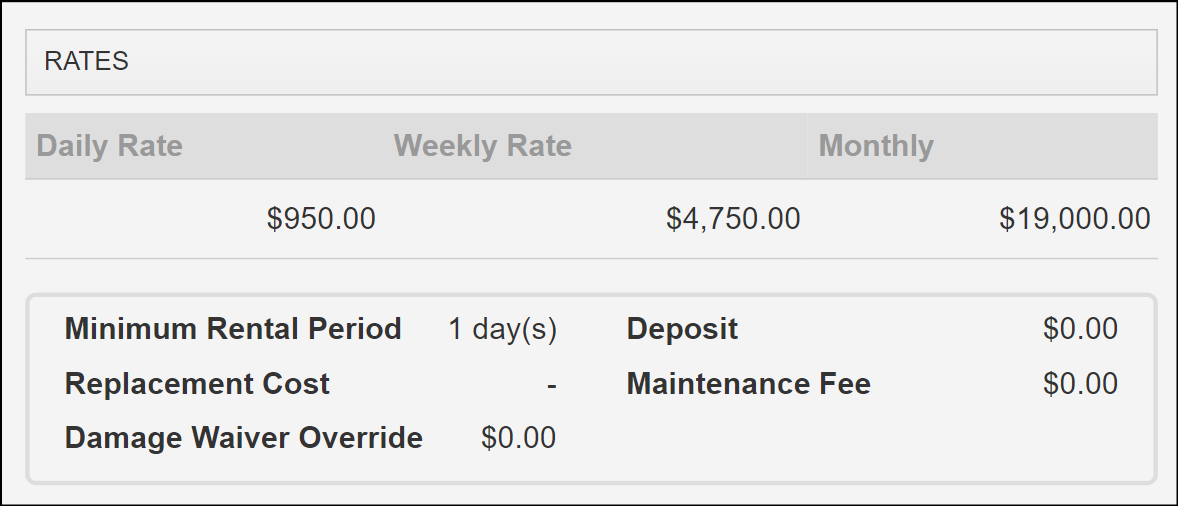
Task: Click the Maintenance Fee label
Action: [748, 384]
